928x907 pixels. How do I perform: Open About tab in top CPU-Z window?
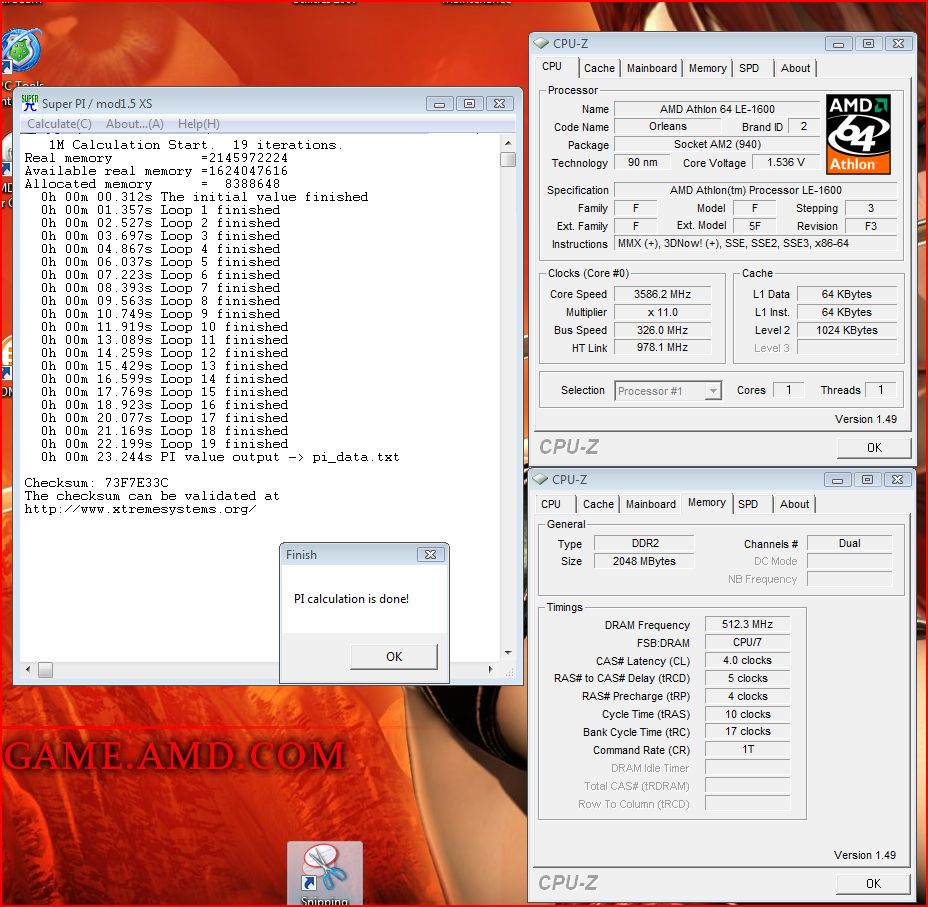[x=795, y=68]
